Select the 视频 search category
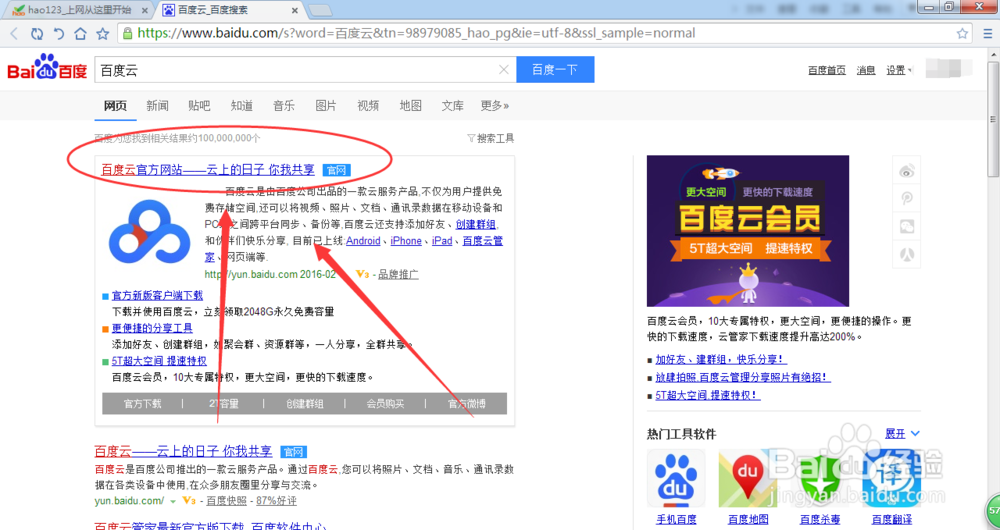Image resolution: width=1000 pixels, height=530 pixels. [368, 106]
